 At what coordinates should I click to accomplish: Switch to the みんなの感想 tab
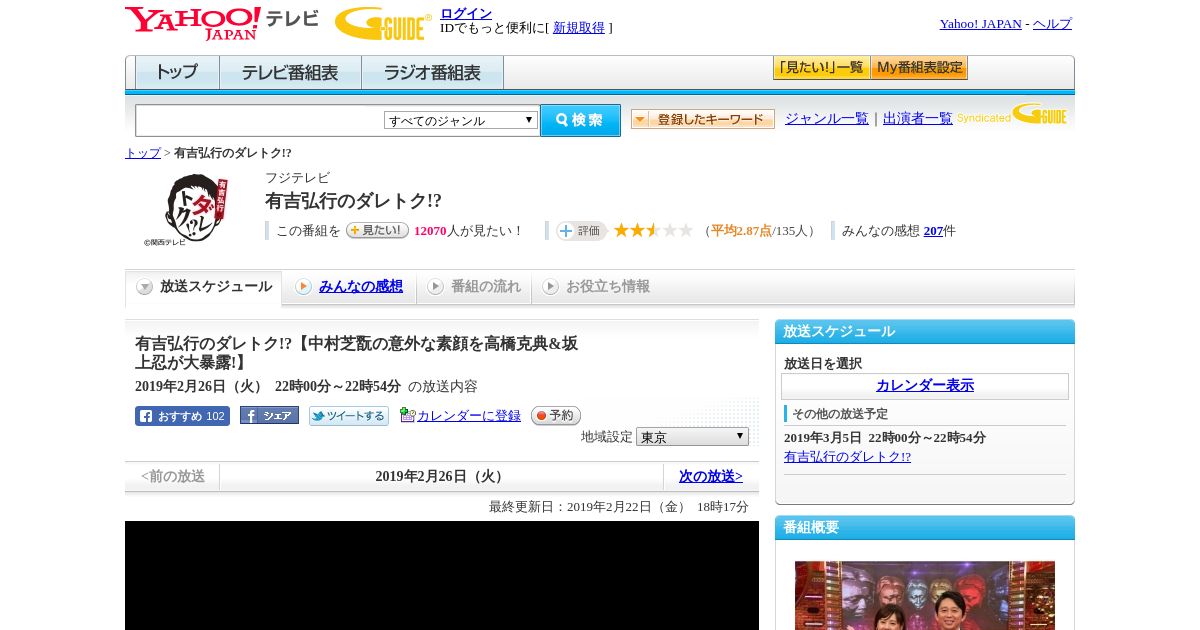pyautogui.click(x=349, y=287)
